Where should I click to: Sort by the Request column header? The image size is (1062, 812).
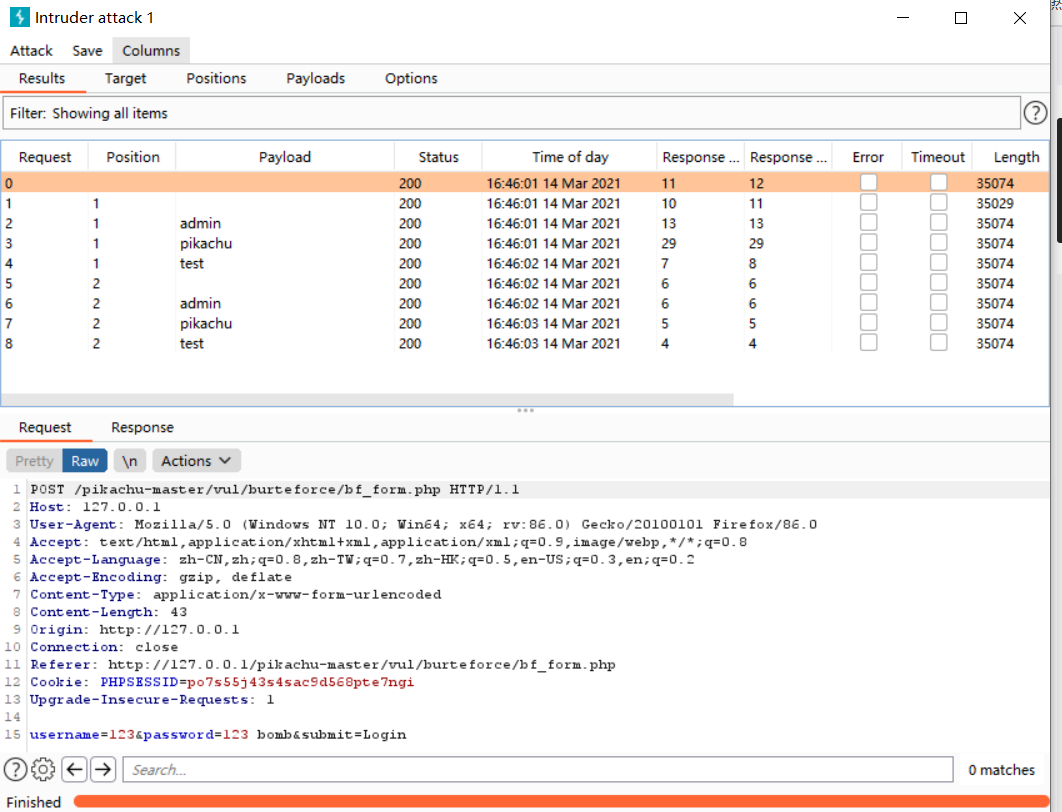(45, 157)
